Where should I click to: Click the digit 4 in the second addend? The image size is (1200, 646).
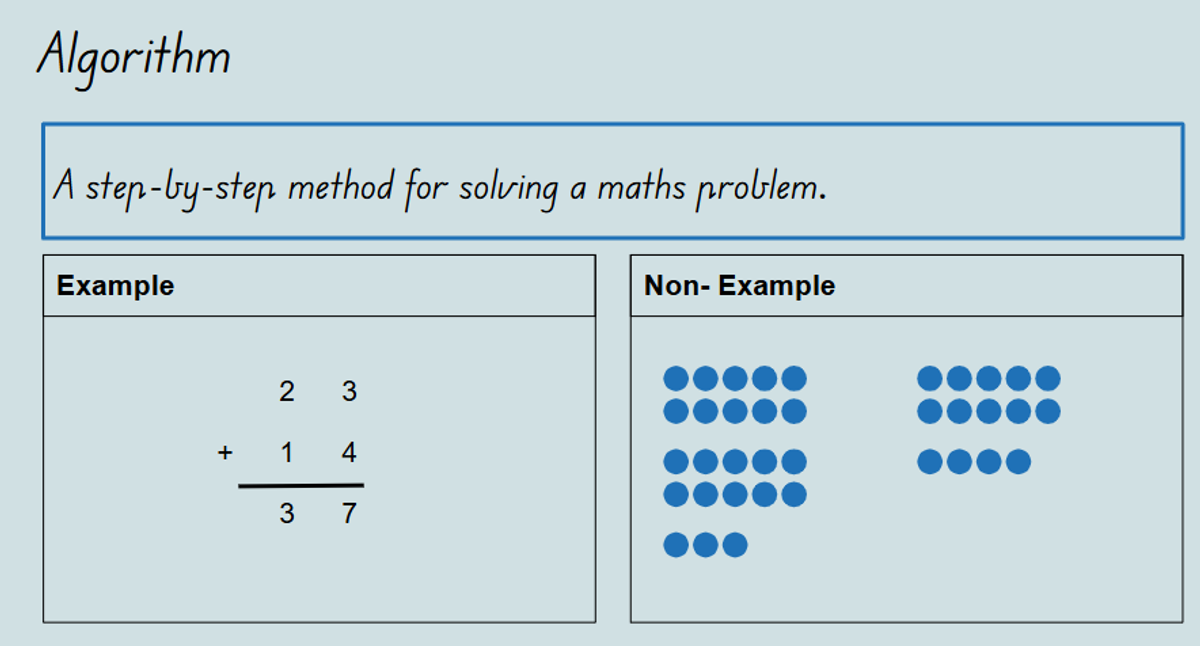[349, 453]
